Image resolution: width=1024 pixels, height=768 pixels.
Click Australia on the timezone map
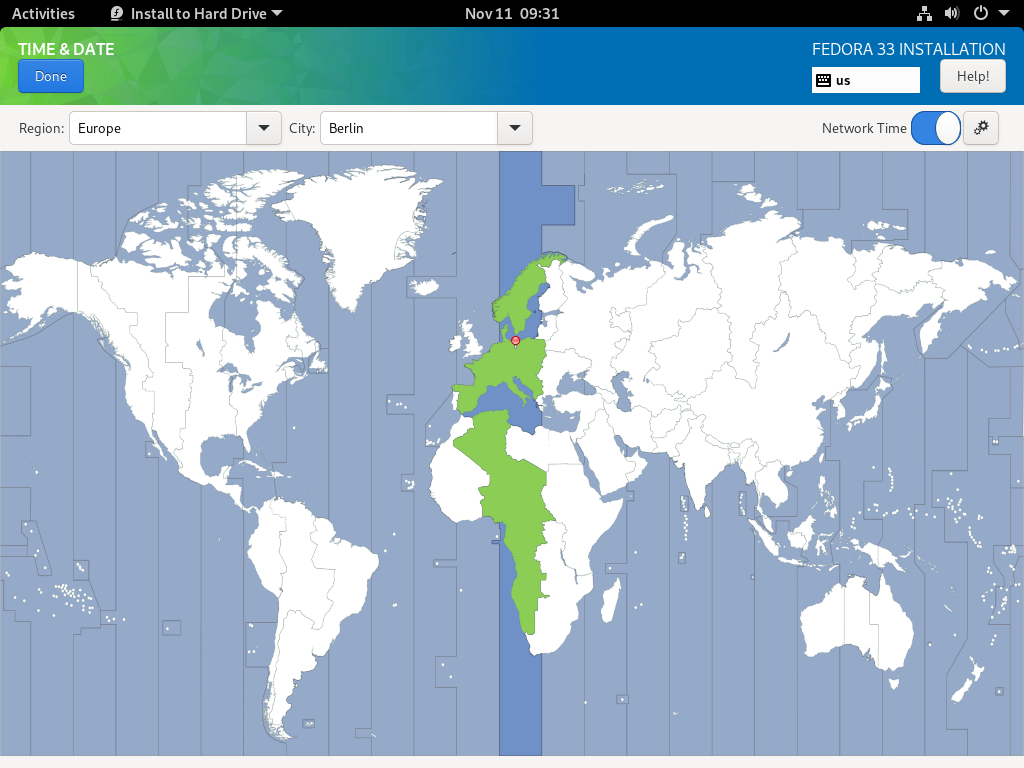859,624
